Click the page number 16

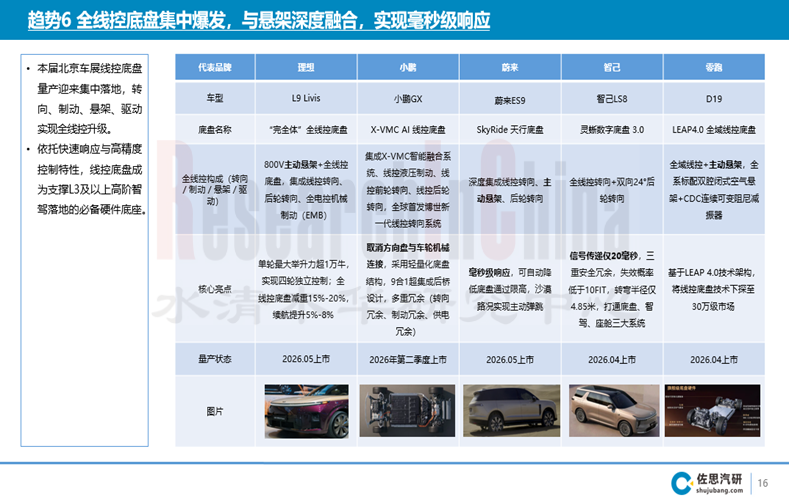click(763, 483)
